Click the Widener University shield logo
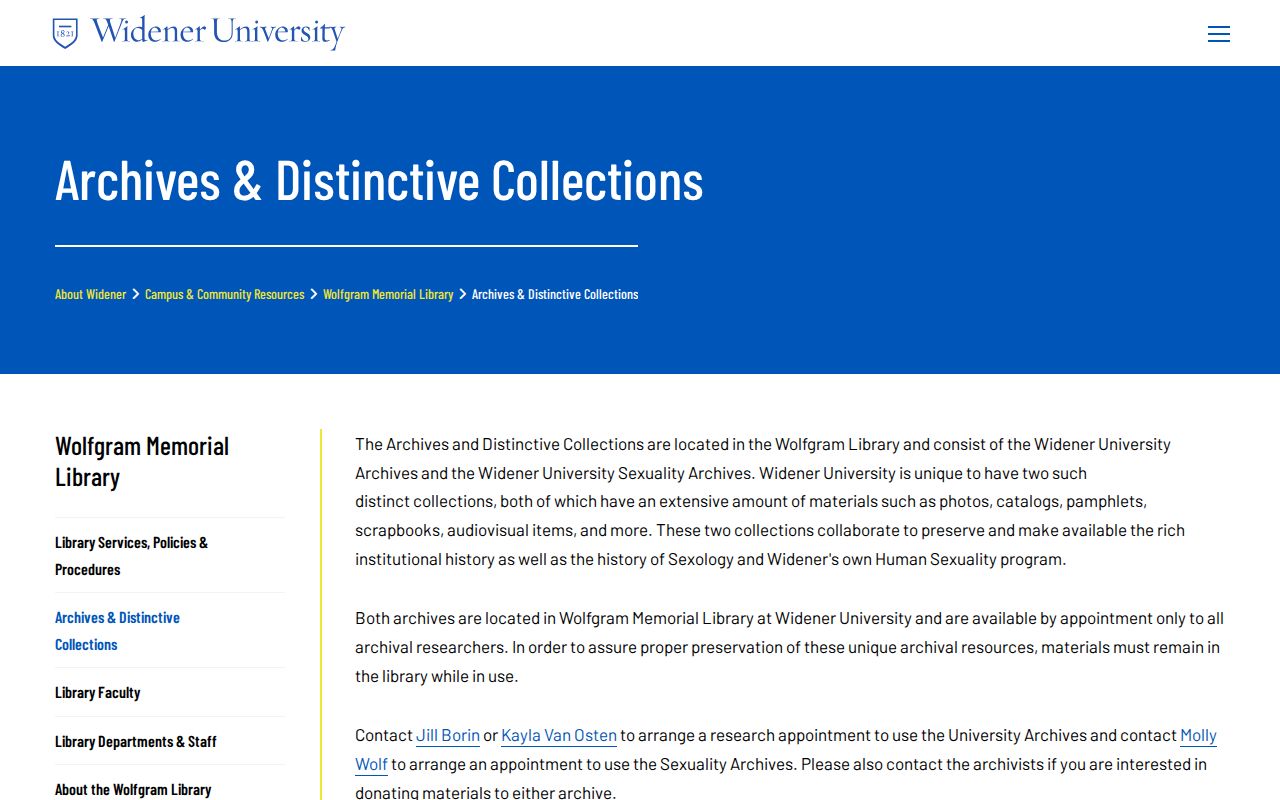Image resolution: width=1280 pixels, height=800 pixels. pyautogui.click(x=65, y=33)
